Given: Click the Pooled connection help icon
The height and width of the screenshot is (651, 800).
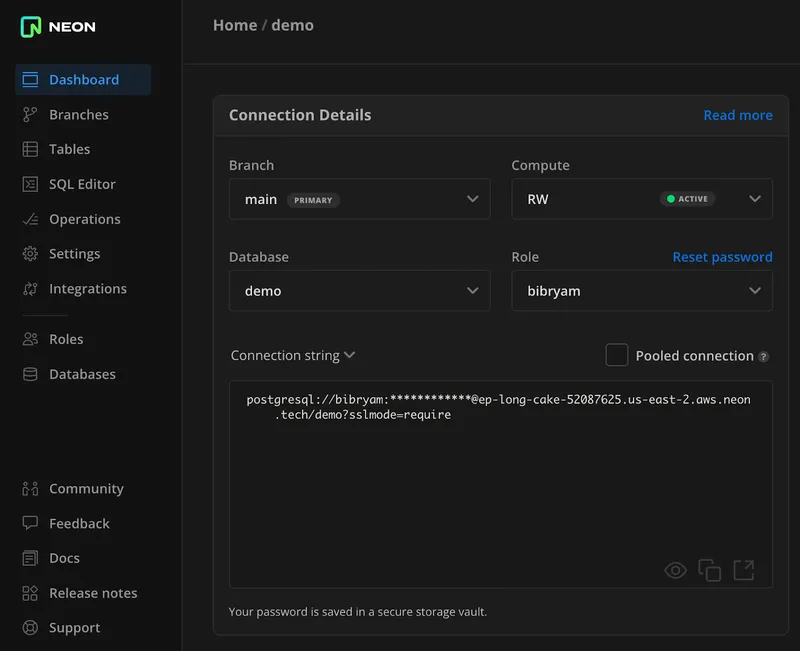Looking at the screenshot, I should [x=764, y=357].
